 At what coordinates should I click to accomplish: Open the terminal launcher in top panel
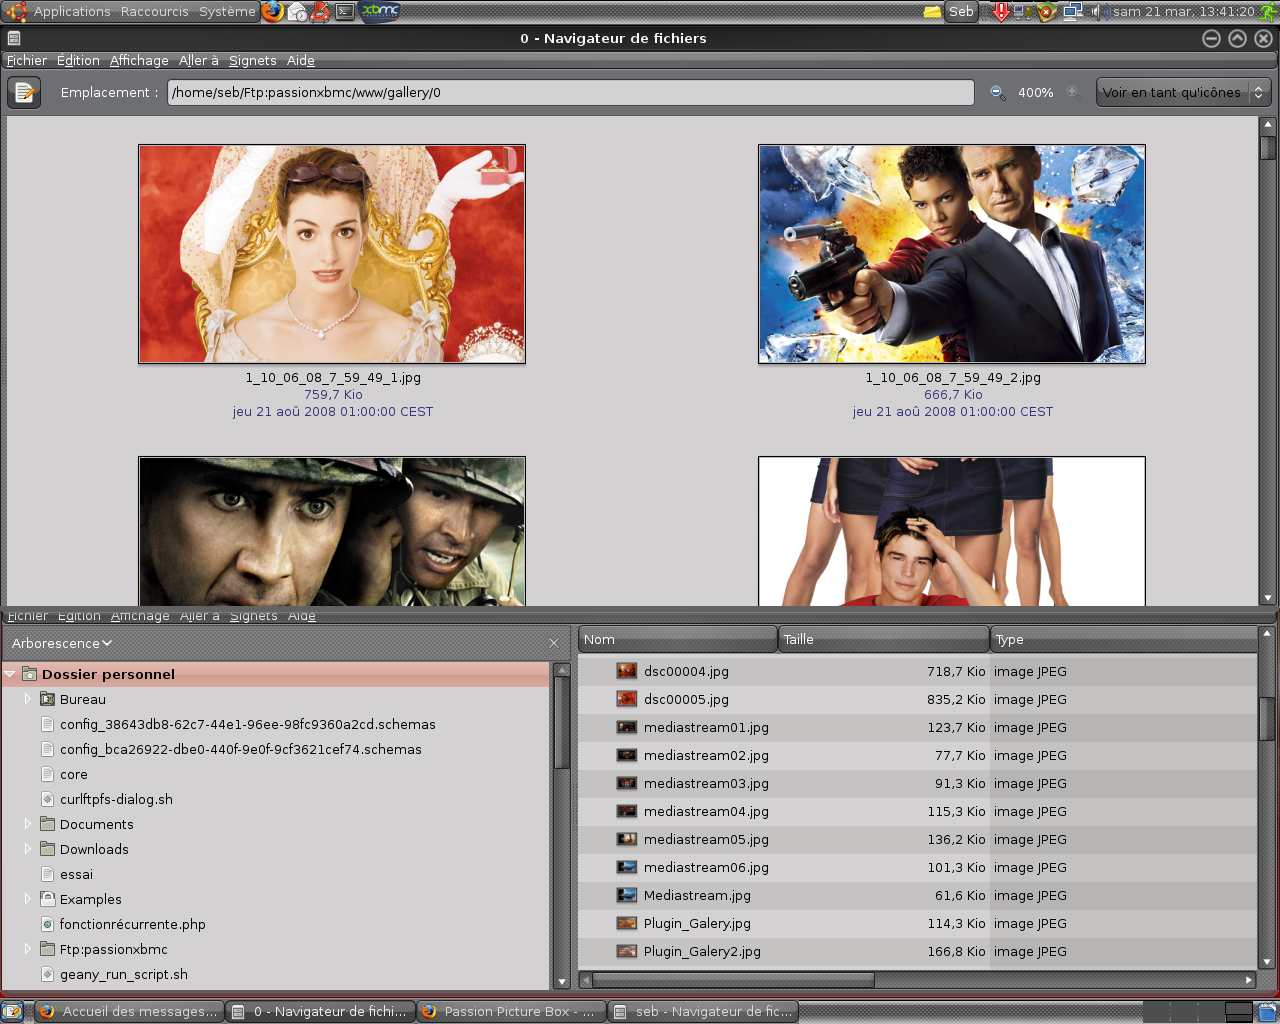click(x=345, y=11)
